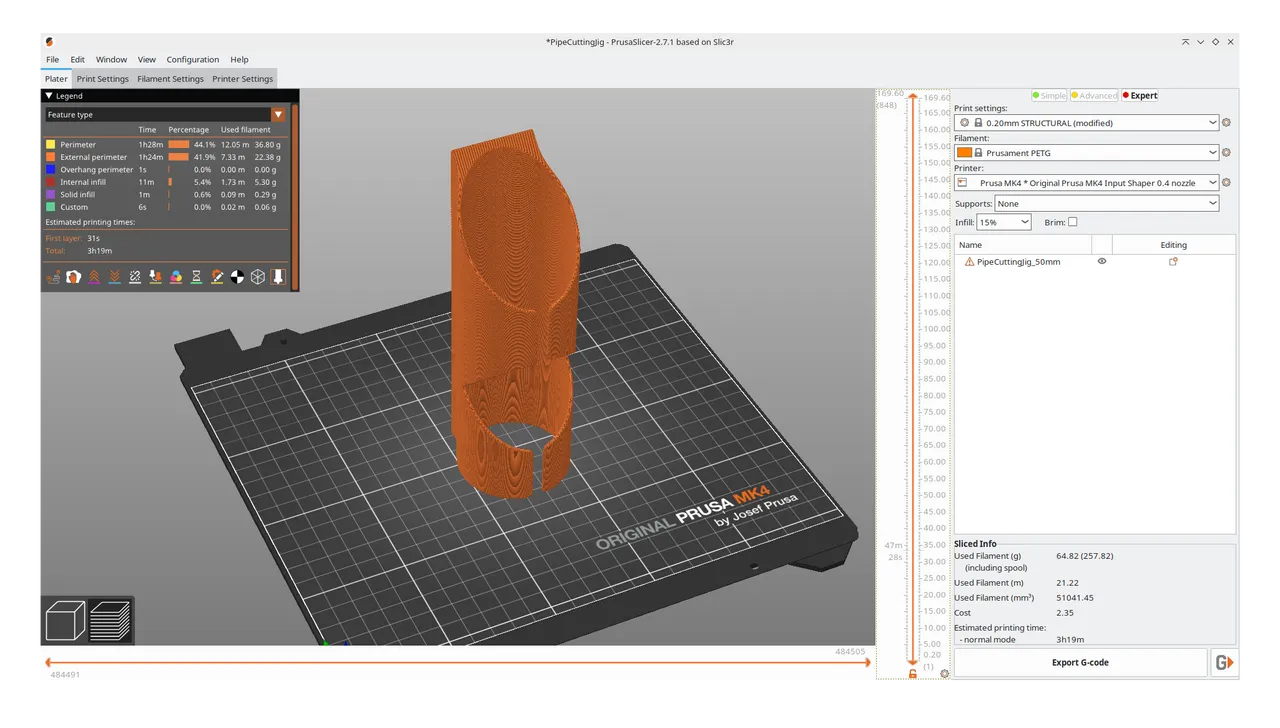Toggle shells wireframe cube icon
This screenshot has height=728, width=1280.
258,277
